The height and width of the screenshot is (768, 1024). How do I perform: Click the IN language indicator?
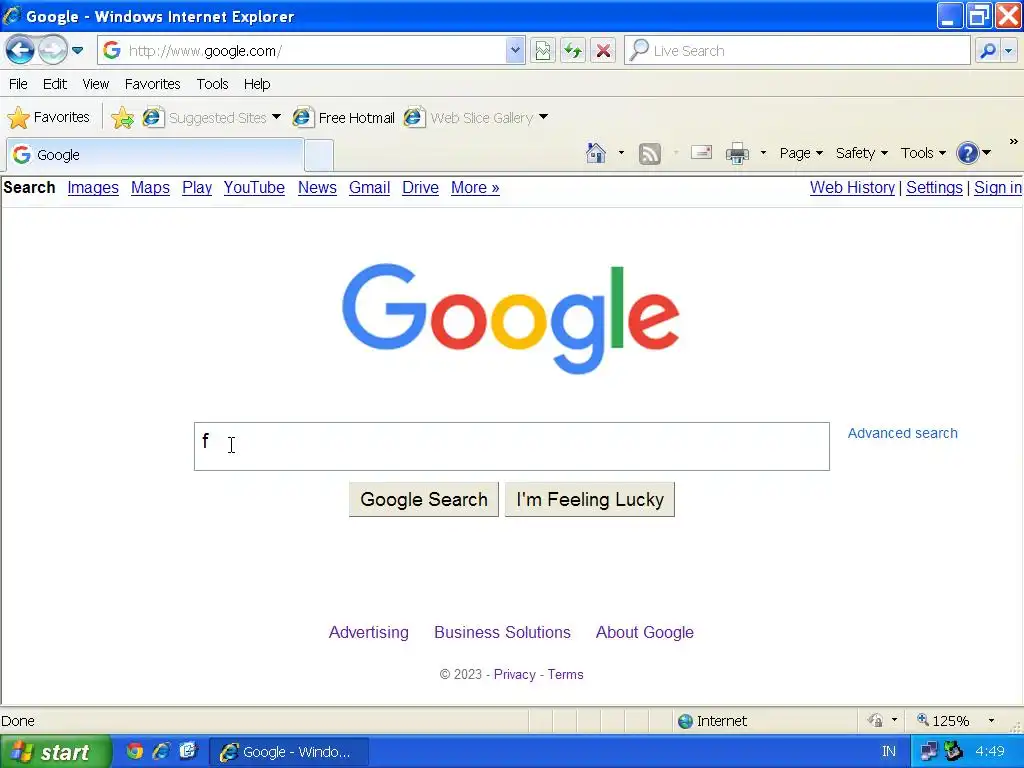tap(889, 752)
